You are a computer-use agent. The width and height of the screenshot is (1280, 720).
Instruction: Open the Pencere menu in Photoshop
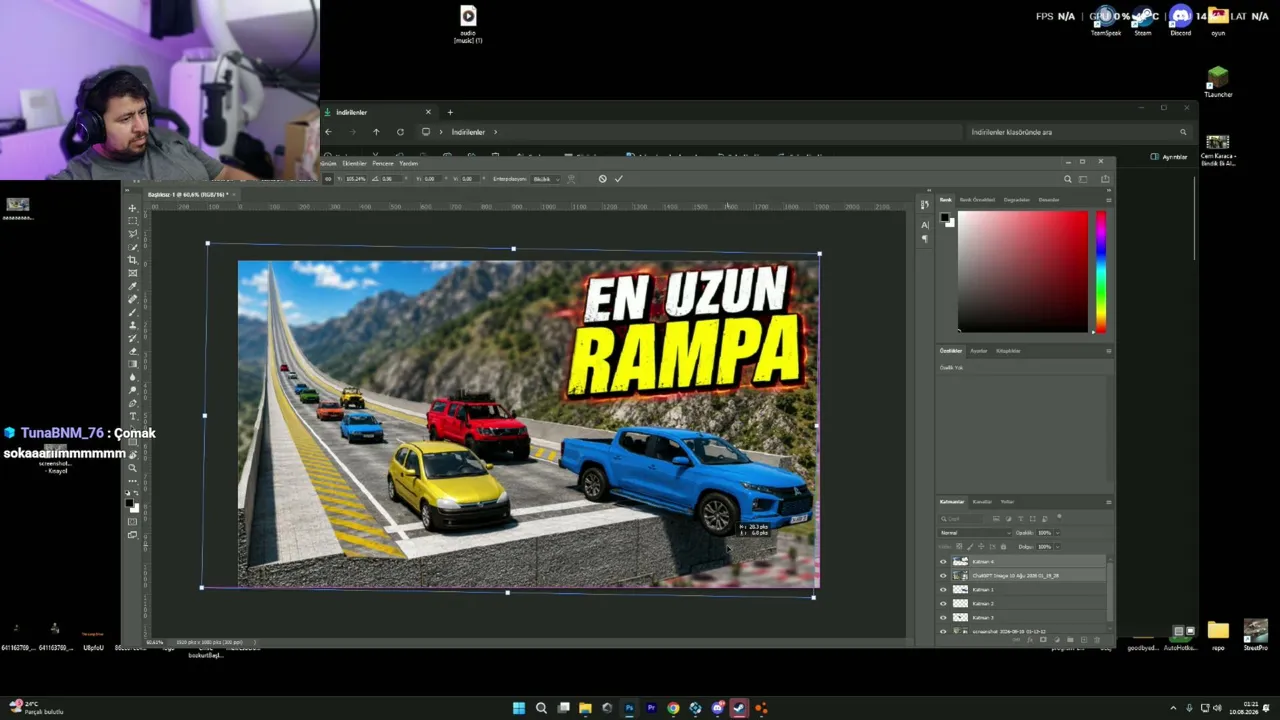(x=383, y=163)
